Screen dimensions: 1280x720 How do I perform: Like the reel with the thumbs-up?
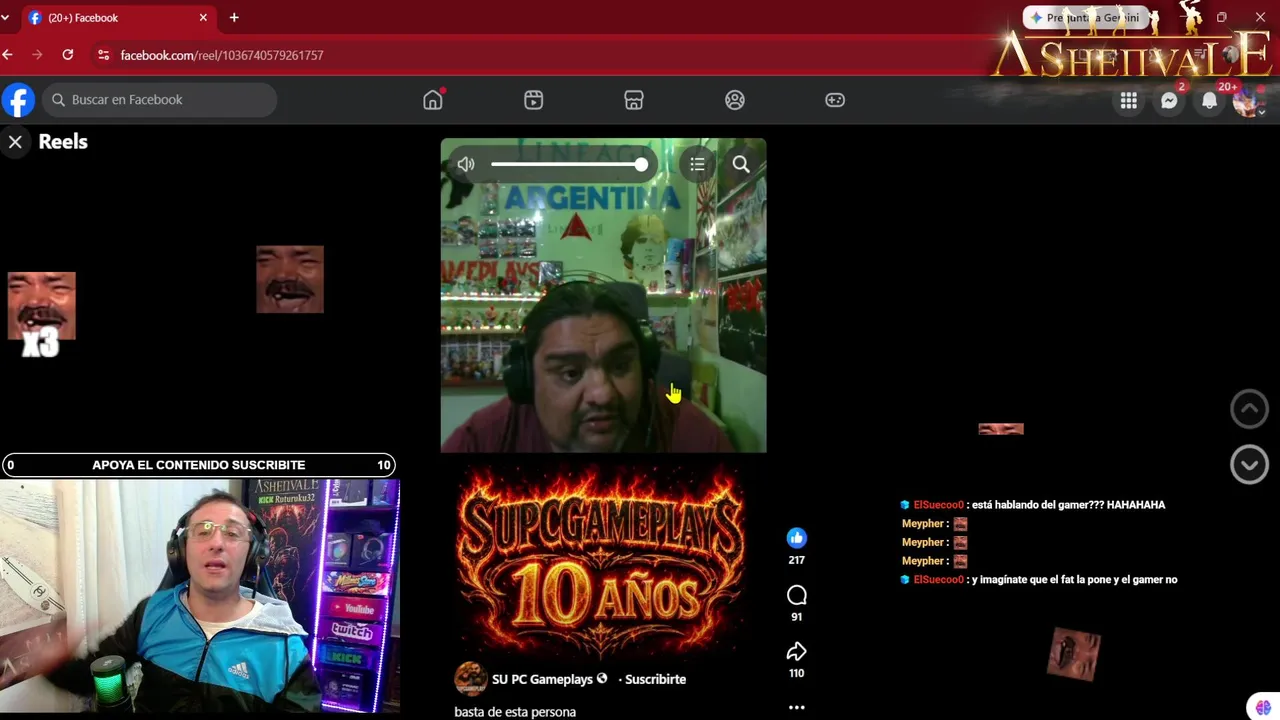796,538
